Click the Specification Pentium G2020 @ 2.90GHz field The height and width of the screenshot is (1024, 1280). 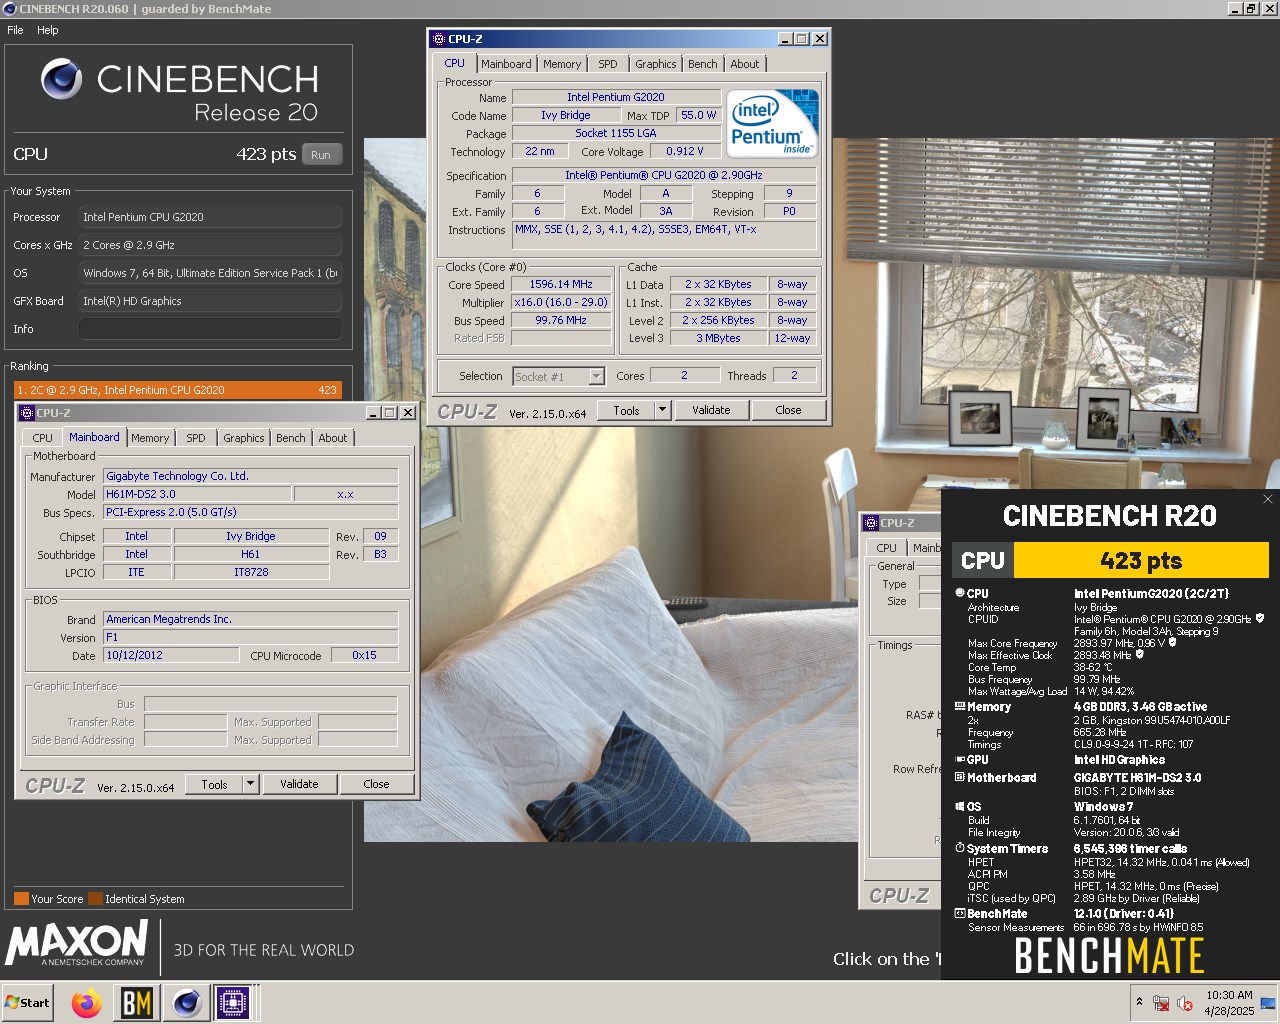pos(664,175)
